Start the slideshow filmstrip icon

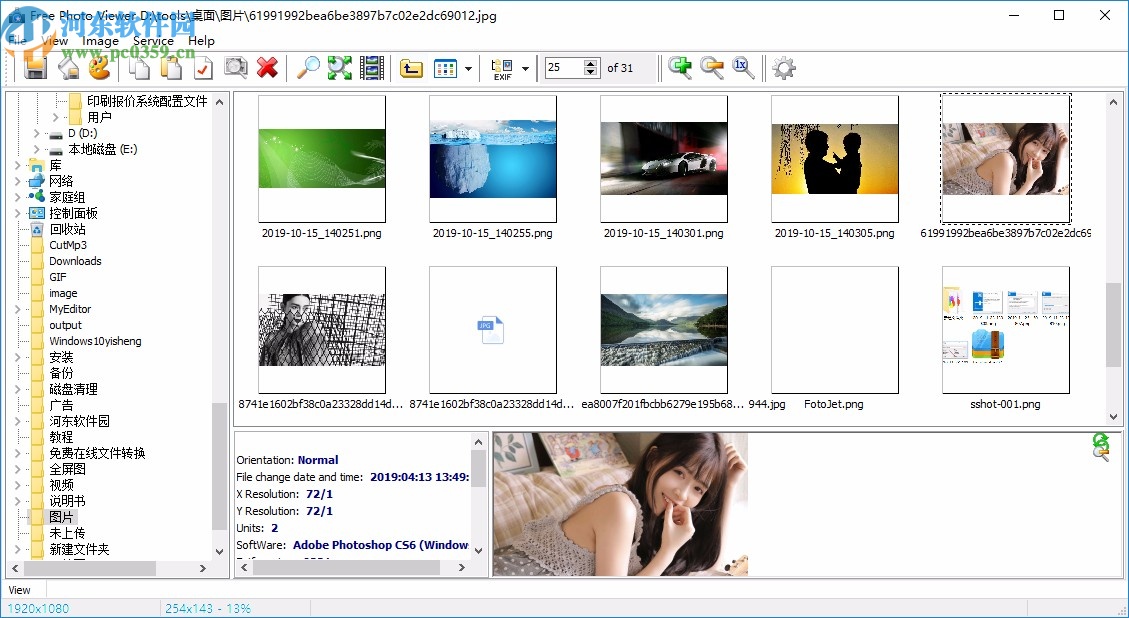371,67
